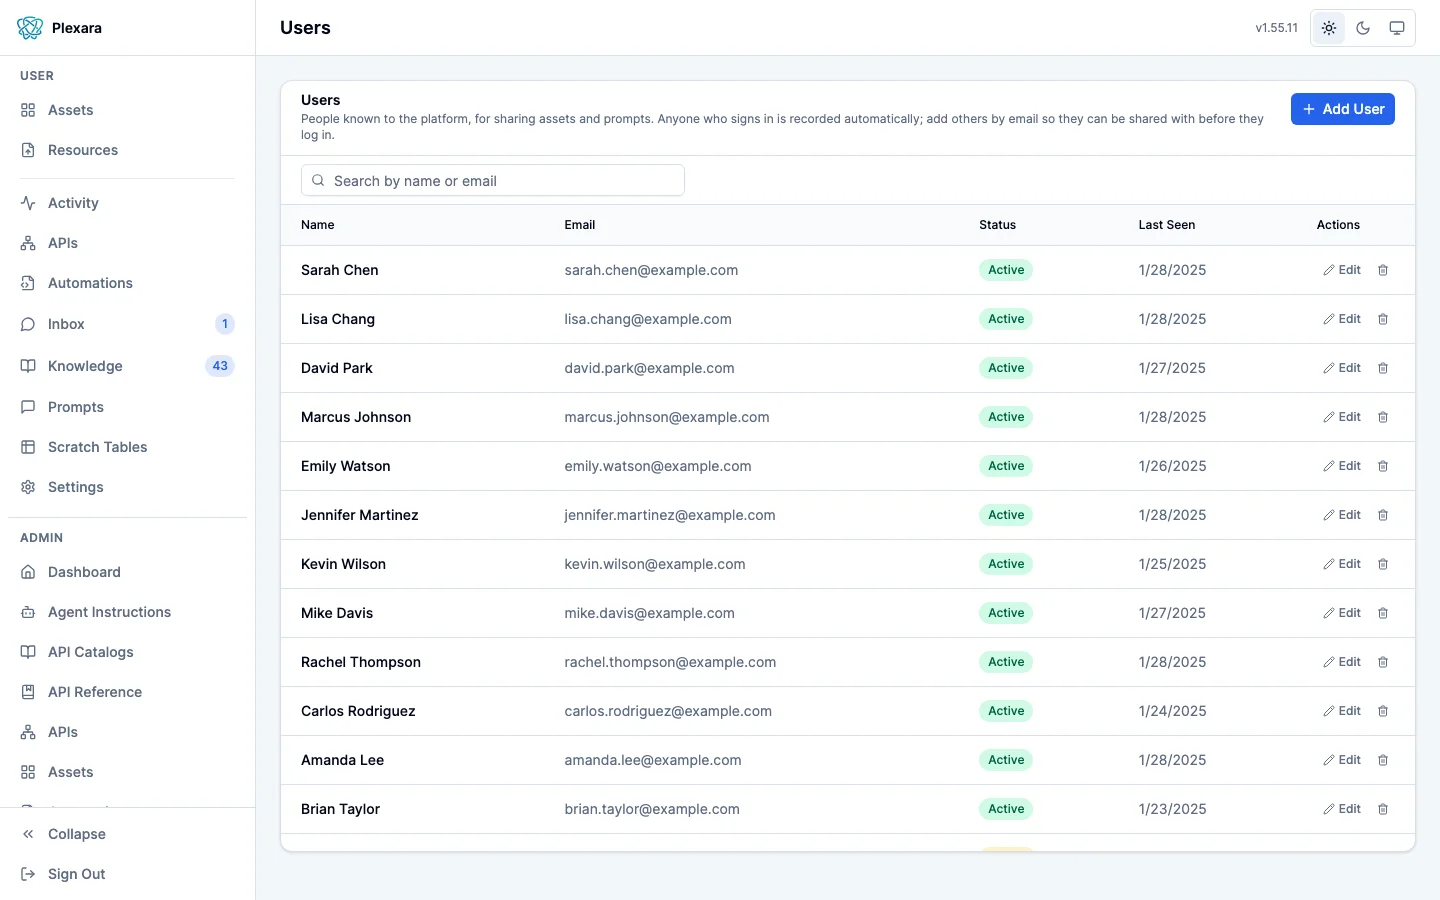Open the Inbox with 1 notification
Screen dimensions: 1440x900
point(127,324)
